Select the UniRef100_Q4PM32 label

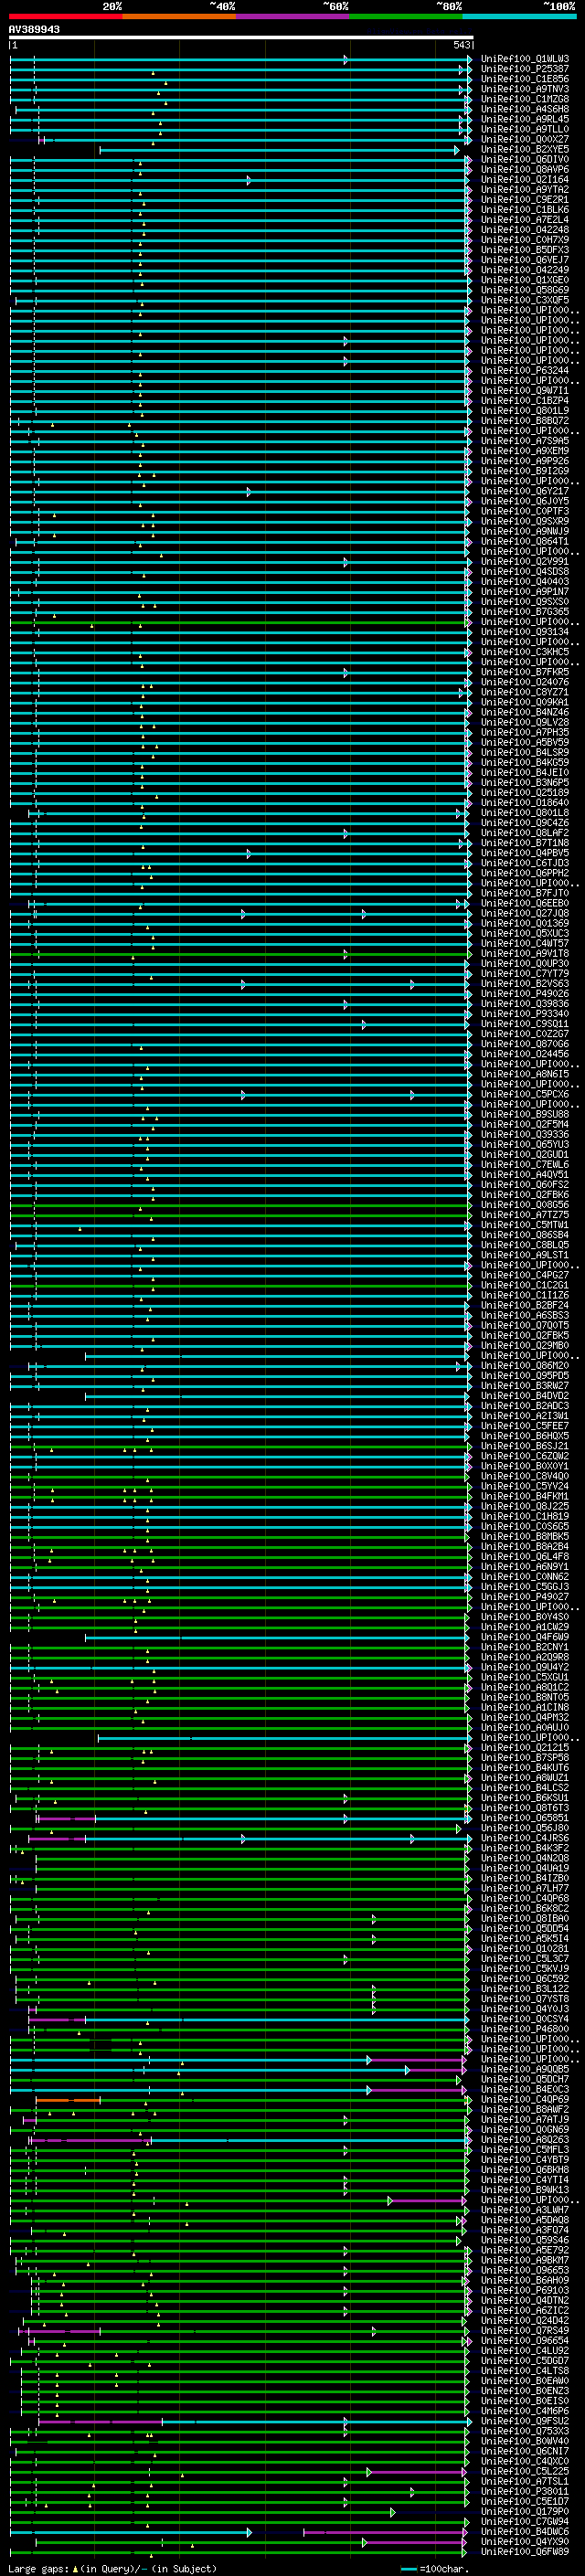(525, 1717)
